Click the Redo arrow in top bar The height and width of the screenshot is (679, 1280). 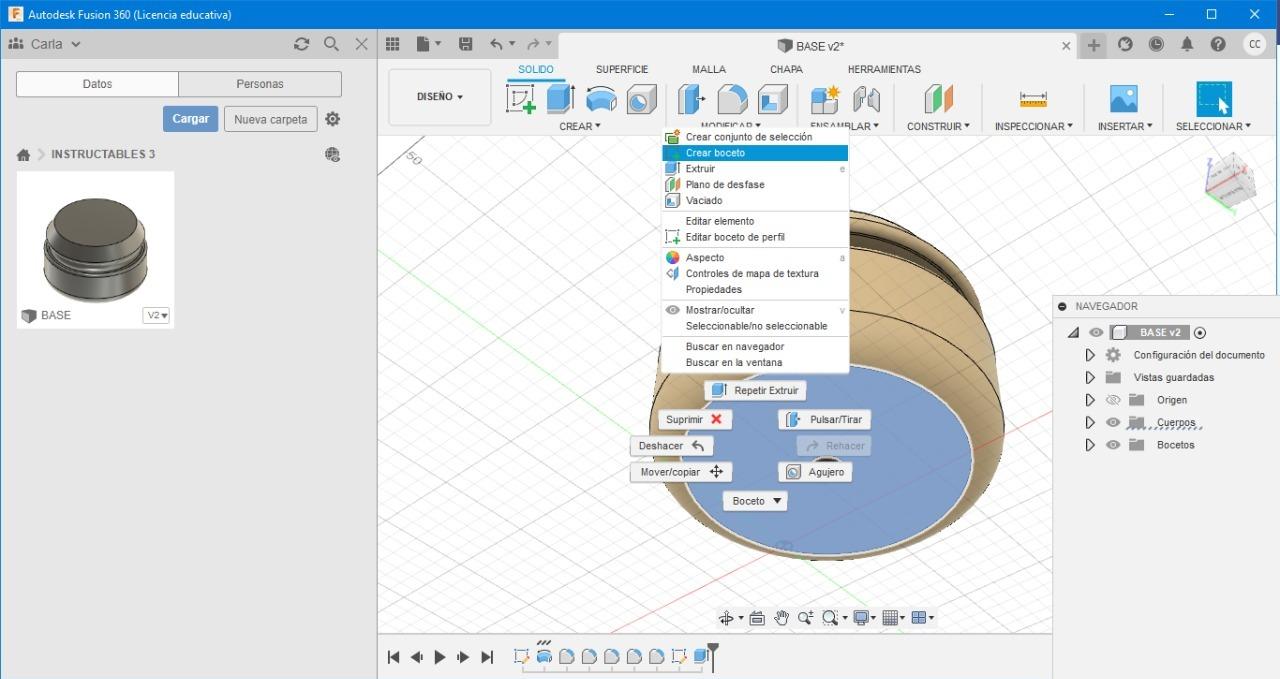coord(533,44)
